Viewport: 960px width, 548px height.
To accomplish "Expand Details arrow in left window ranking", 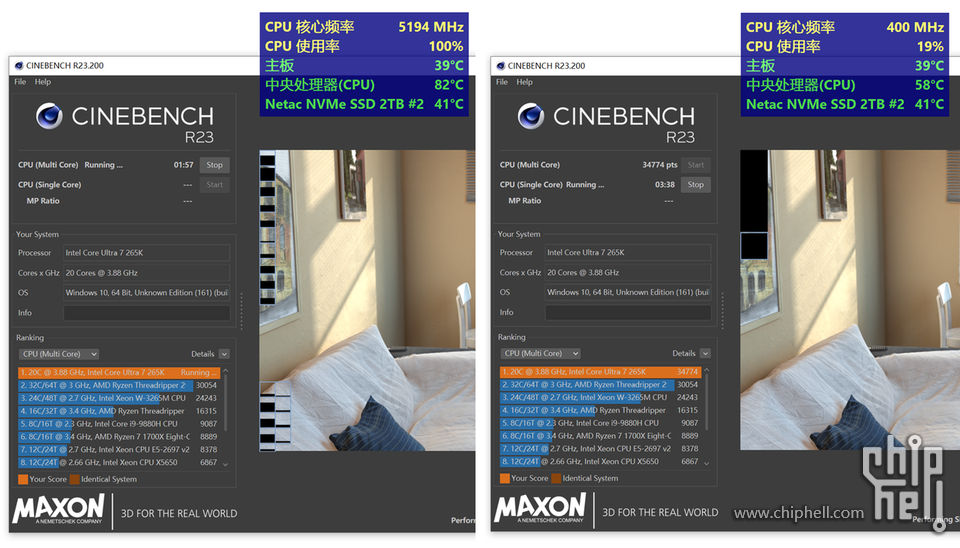I will [224, 354].
